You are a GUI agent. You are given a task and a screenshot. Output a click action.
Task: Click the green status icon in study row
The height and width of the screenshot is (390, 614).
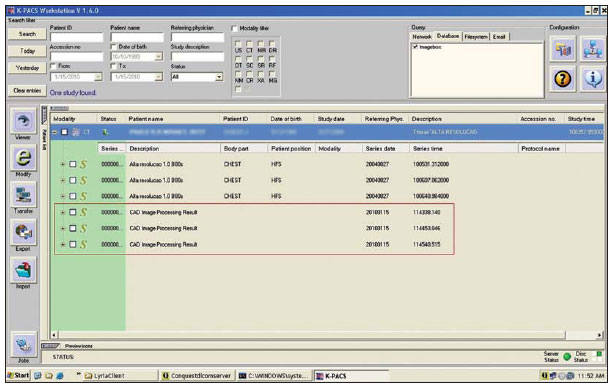click(x=105, y=132)
